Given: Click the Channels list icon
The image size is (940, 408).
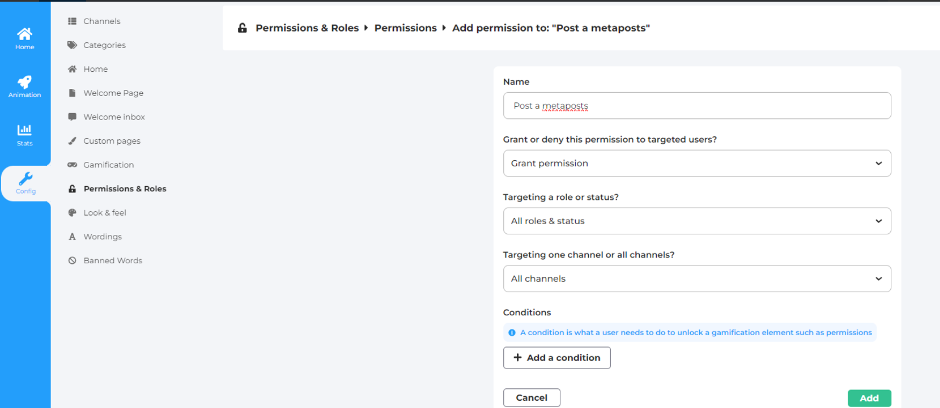Looking at the screenshot, I should pyautogui.click(x=72, y=21).
